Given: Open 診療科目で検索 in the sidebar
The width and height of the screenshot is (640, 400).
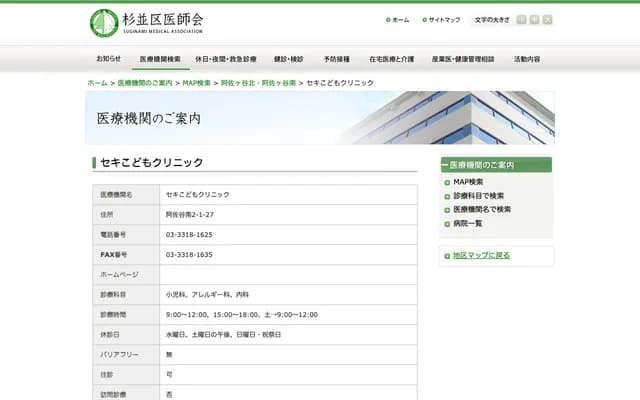Looking at the screenshot, I should point(478,196).
